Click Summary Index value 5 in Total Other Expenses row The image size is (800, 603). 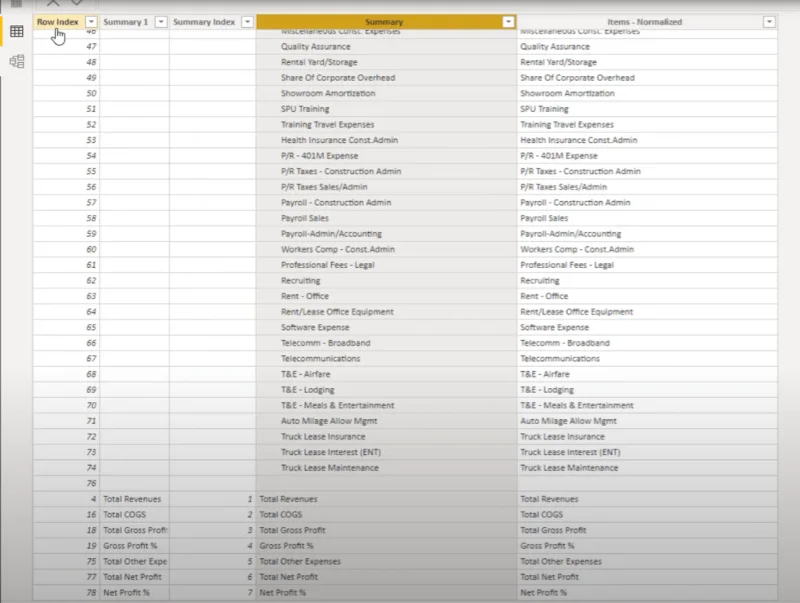250,561
